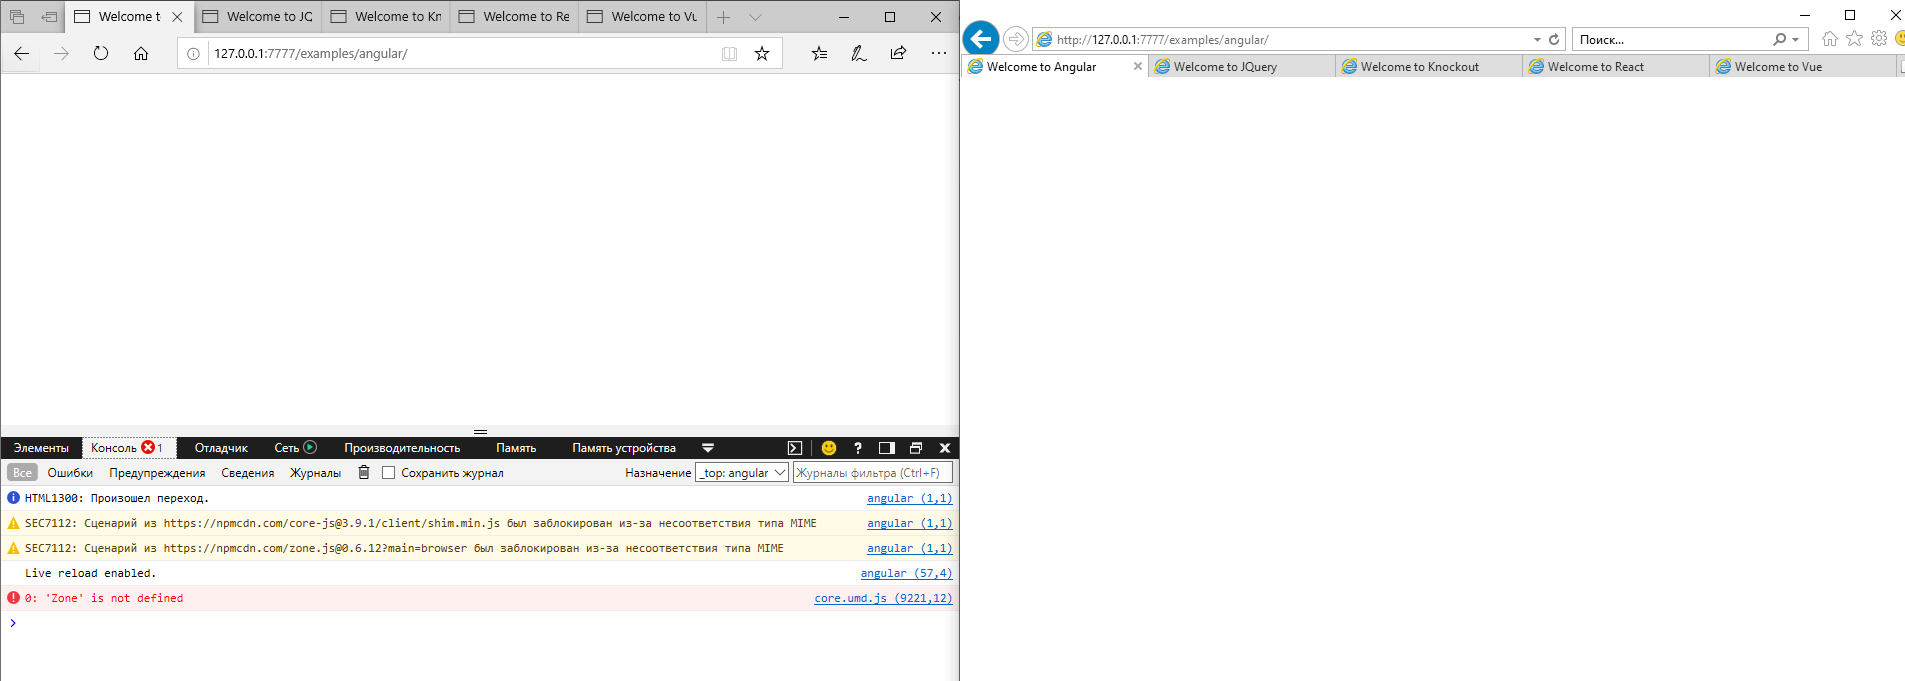Go back in the Edge browser
This screenshot has height=681, width=1905.
pos(21,53)
